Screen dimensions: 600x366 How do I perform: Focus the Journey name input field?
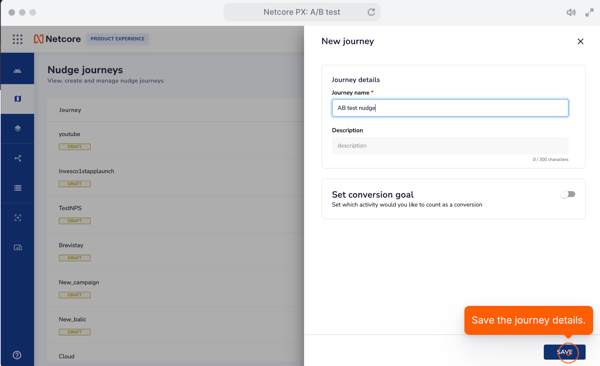click(450, 108)
